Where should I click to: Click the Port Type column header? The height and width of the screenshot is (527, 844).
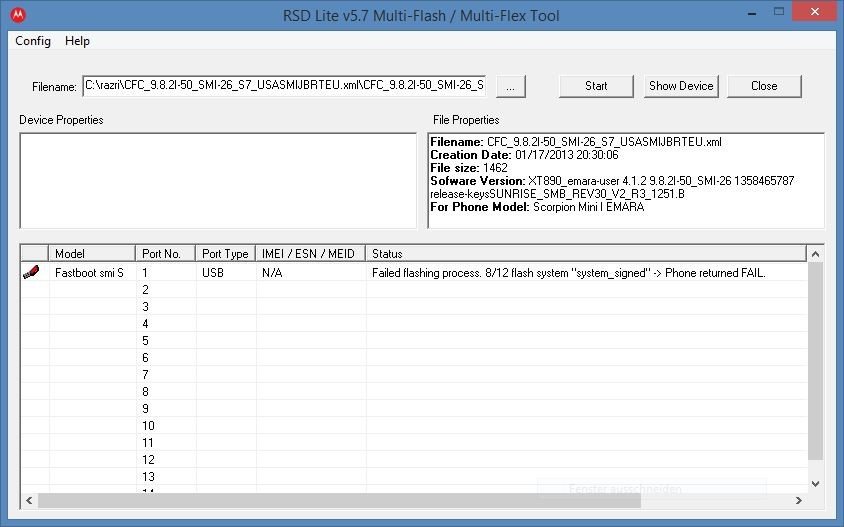point(225,254)
